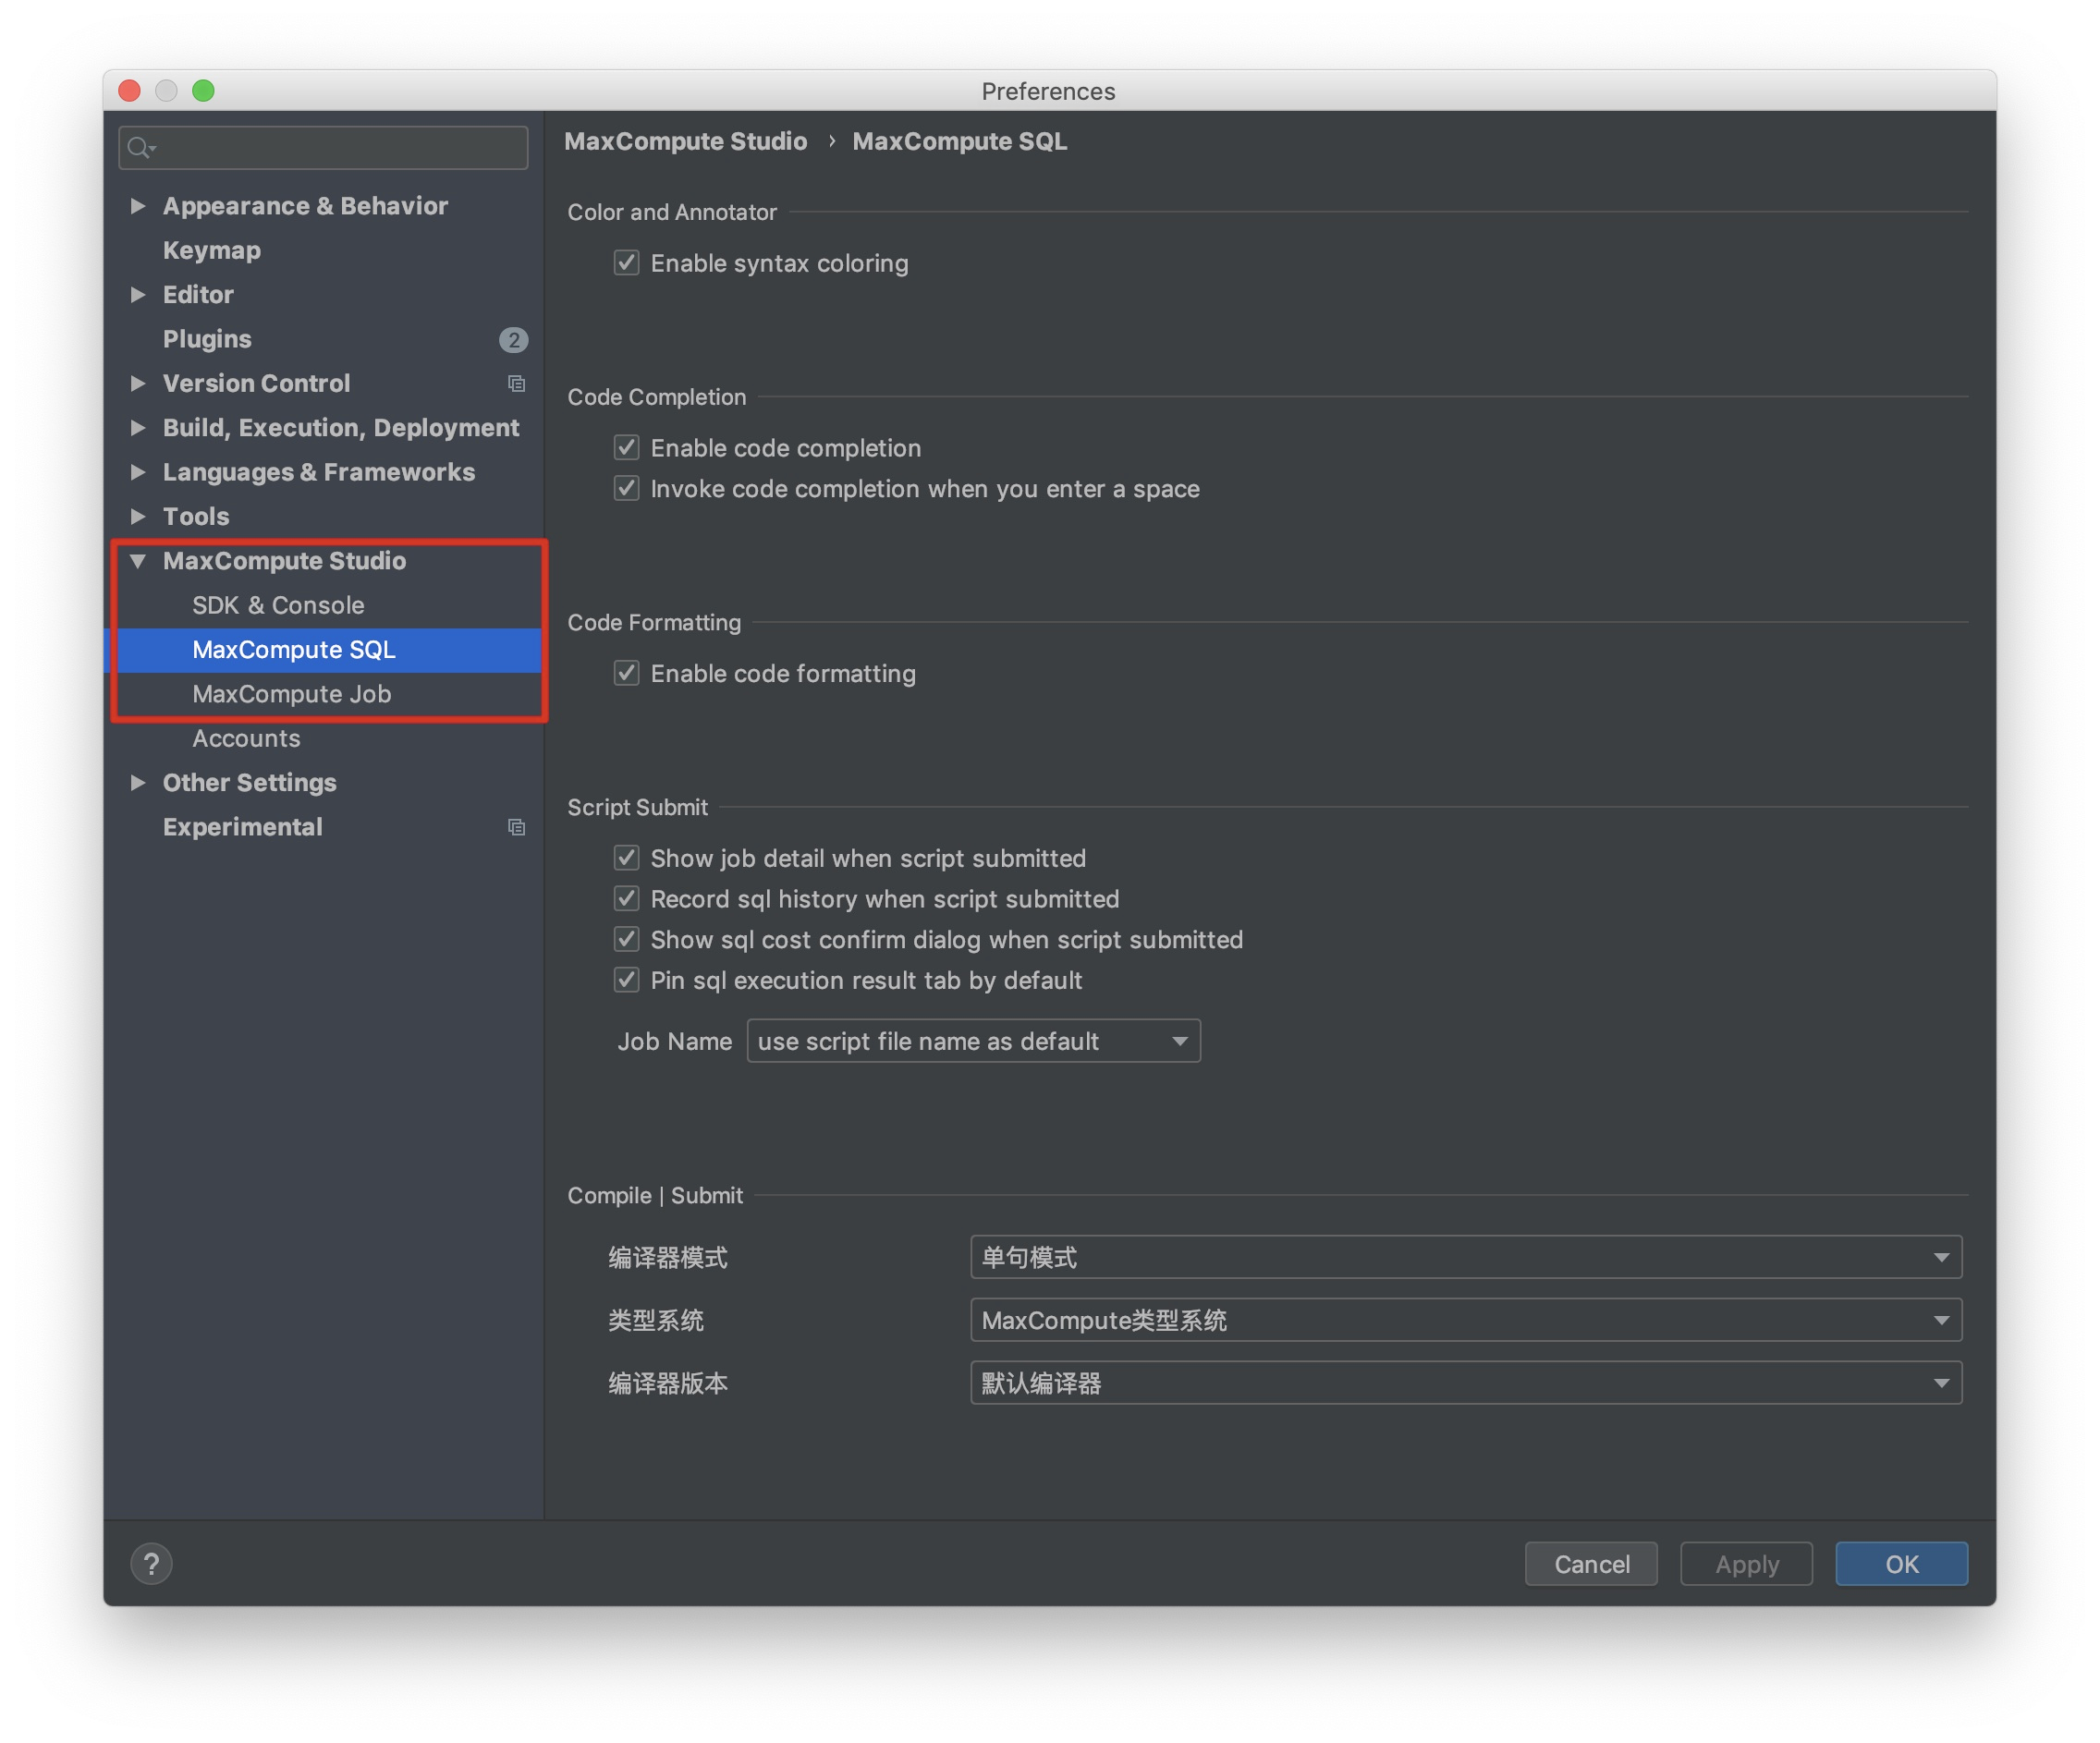This screenshot has height=1743, width=2100.
Task: Click the export settings icon next to Version Control
Action: (x=516, y=383)
